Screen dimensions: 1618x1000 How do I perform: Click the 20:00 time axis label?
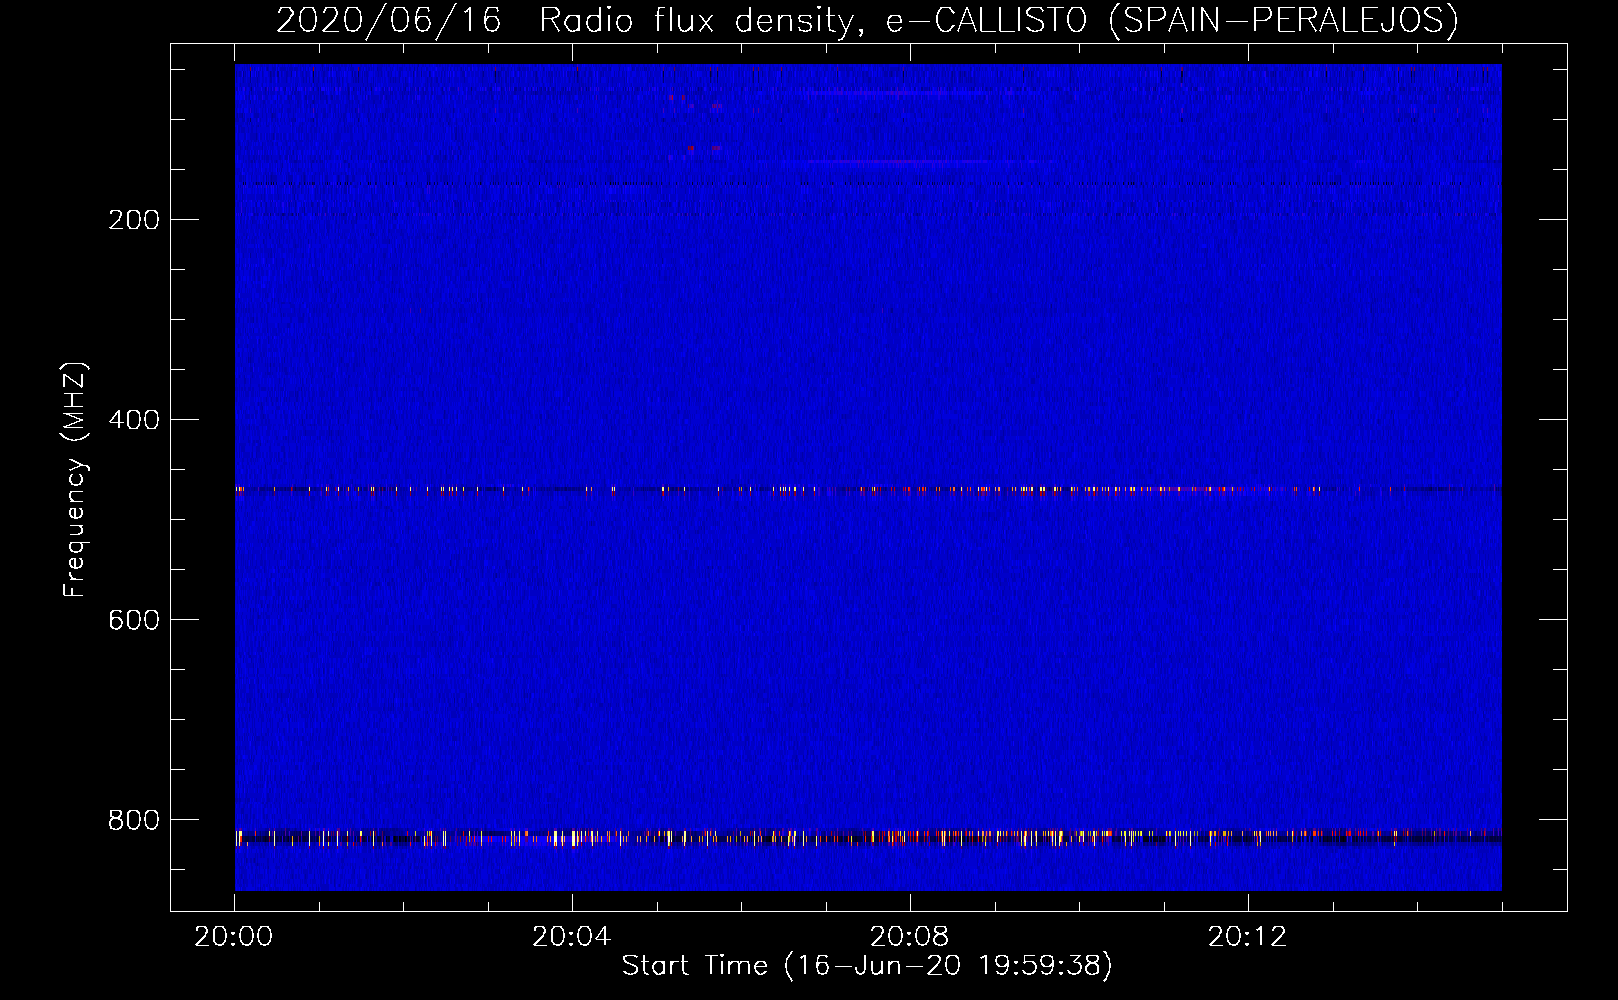(234, 937)
